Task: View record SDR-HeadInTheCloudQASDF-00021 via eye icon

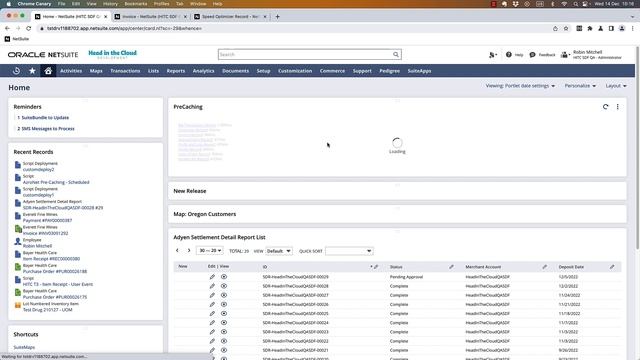Action: (x=224, y=350)
